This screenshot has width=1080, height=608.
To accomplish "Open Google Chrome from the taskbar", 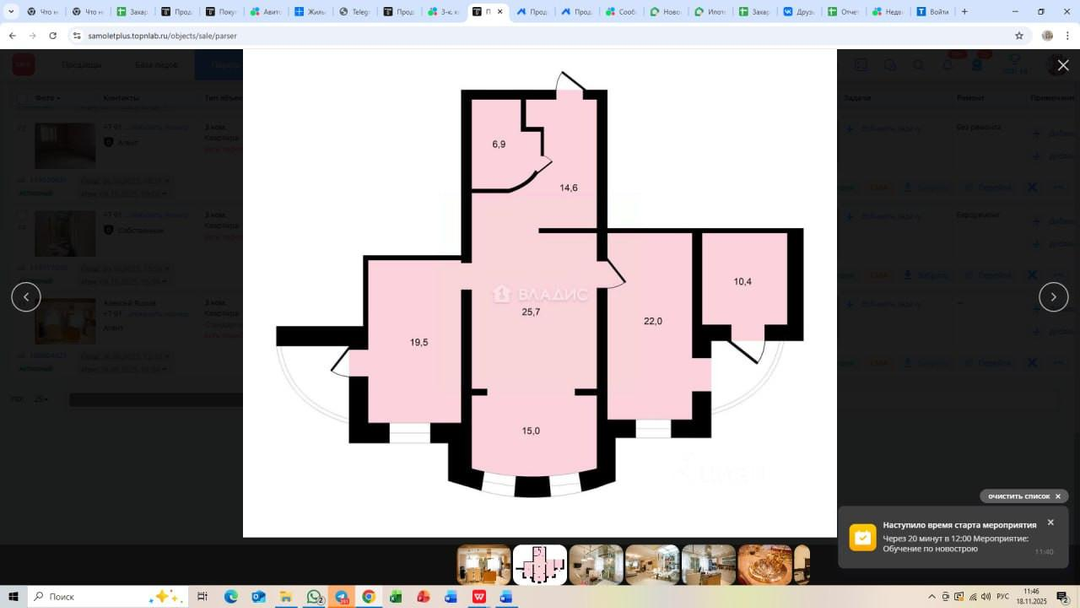I will click(x=369, y=597).
